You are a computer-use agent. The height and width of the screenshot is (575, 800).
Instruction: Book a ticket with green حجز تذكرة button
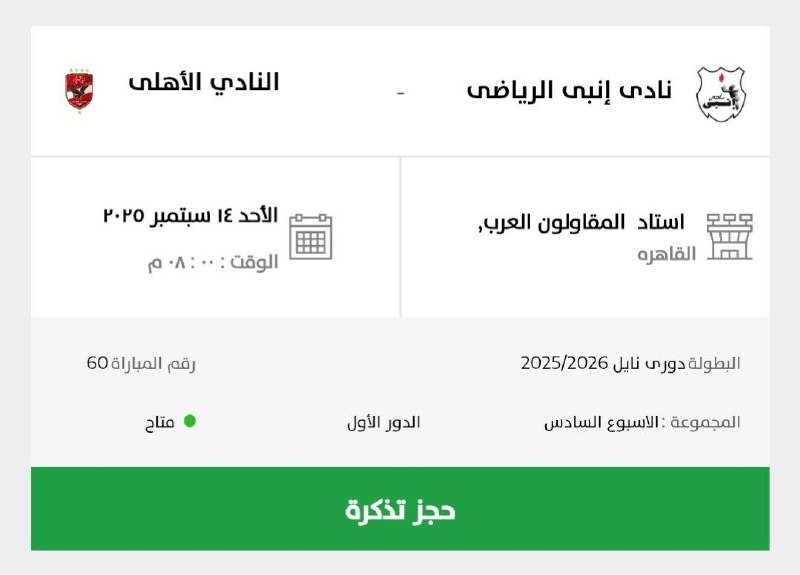tap(400, 509)
